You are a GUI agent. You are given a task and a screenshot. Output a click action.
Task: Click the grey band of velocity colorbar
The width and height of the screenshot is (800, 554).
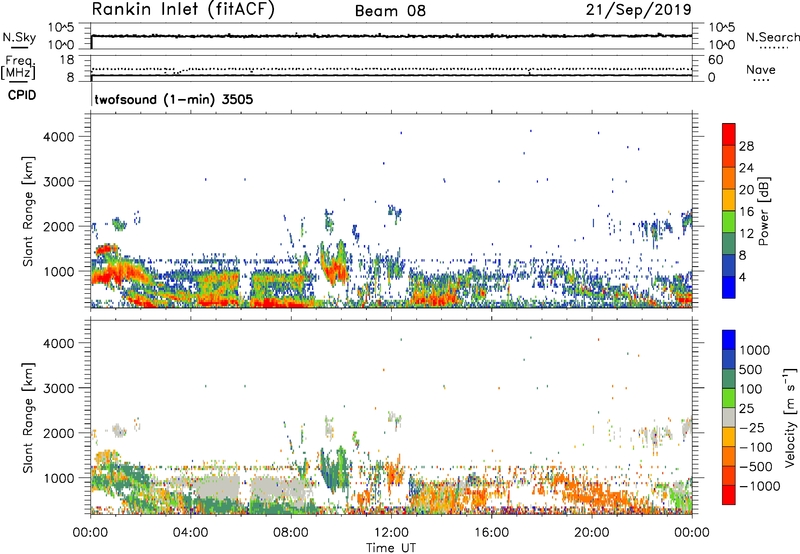(729, 417)
